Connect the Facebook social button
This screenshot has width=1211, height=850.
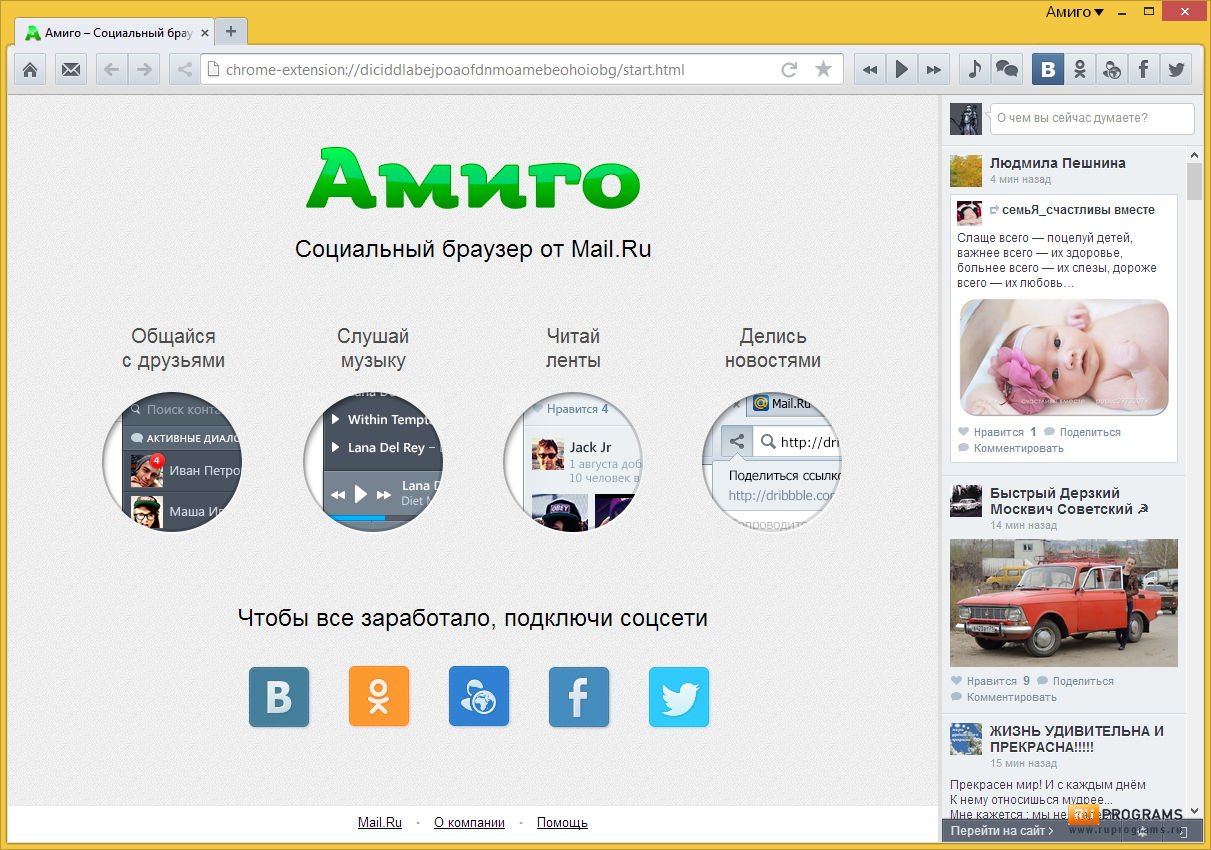pos(579,697)
